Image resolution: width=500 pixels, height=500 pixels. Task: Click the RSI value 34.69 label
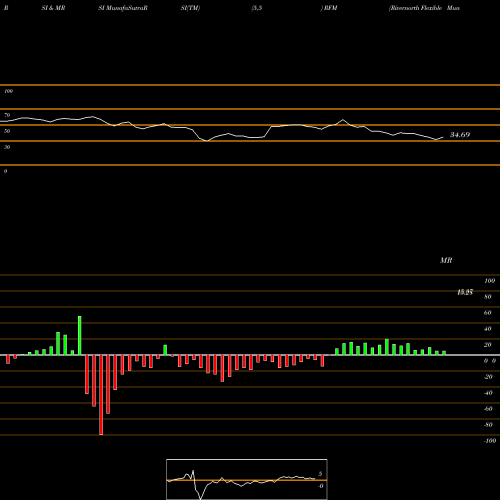pyautogui.click(x=460, y=135)
